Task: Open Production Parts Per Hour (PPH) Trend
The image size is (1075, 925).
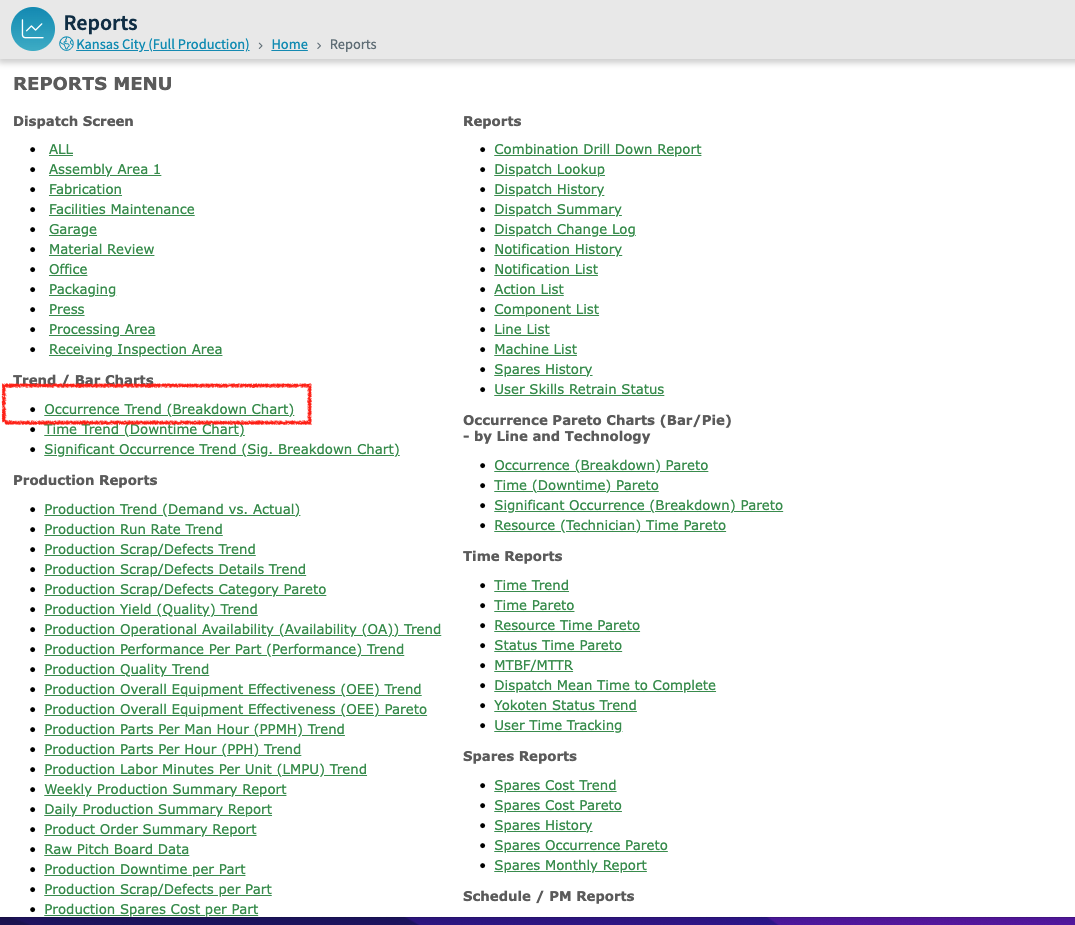Action: [x=173, y=749]
